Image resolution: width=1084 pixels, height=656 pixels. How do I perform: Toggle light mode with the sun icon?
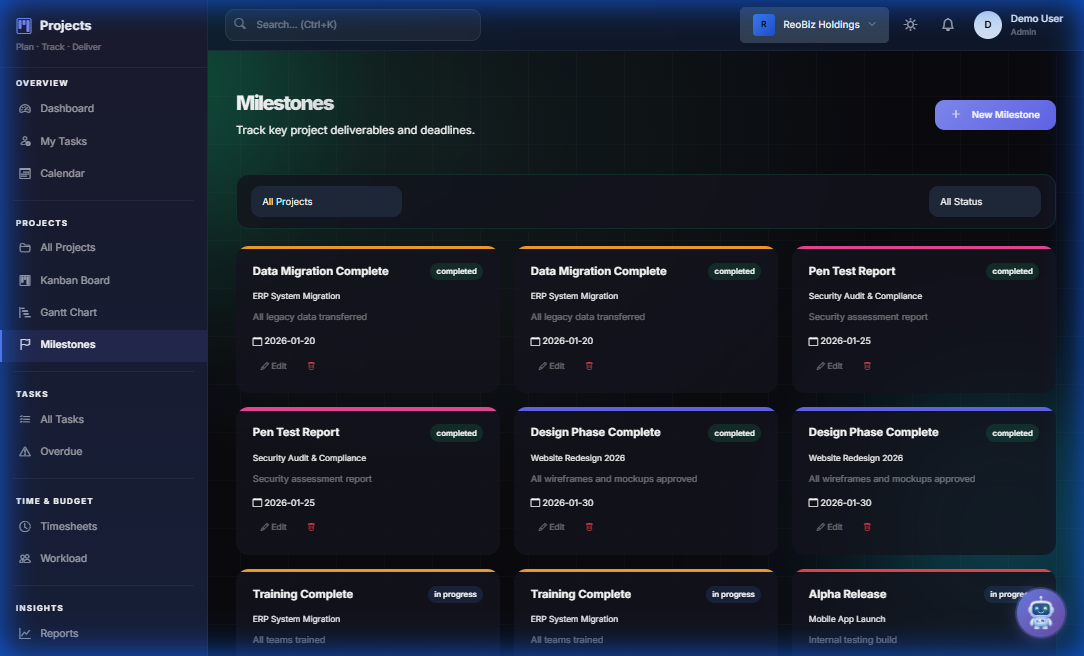click(910, 24)
